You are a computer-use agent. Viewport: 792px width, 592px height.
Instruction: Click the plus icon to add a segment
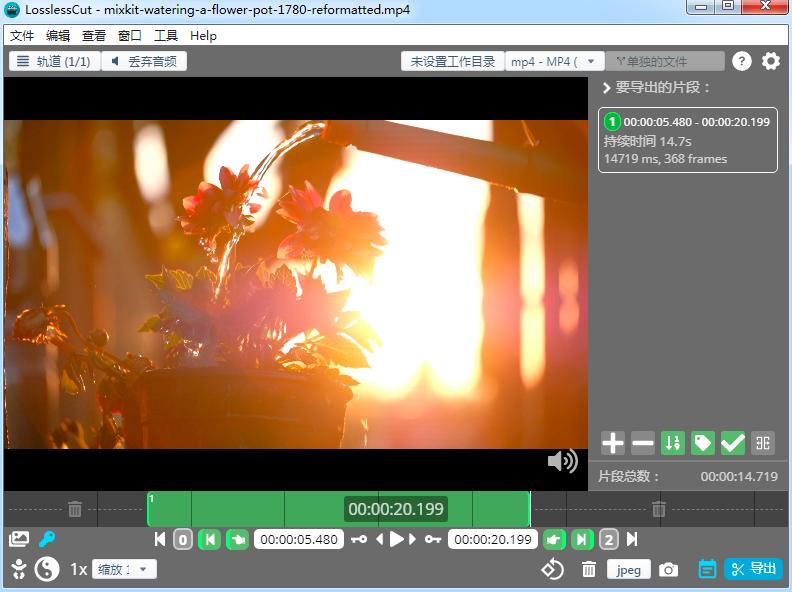click(x=613, y=443)
